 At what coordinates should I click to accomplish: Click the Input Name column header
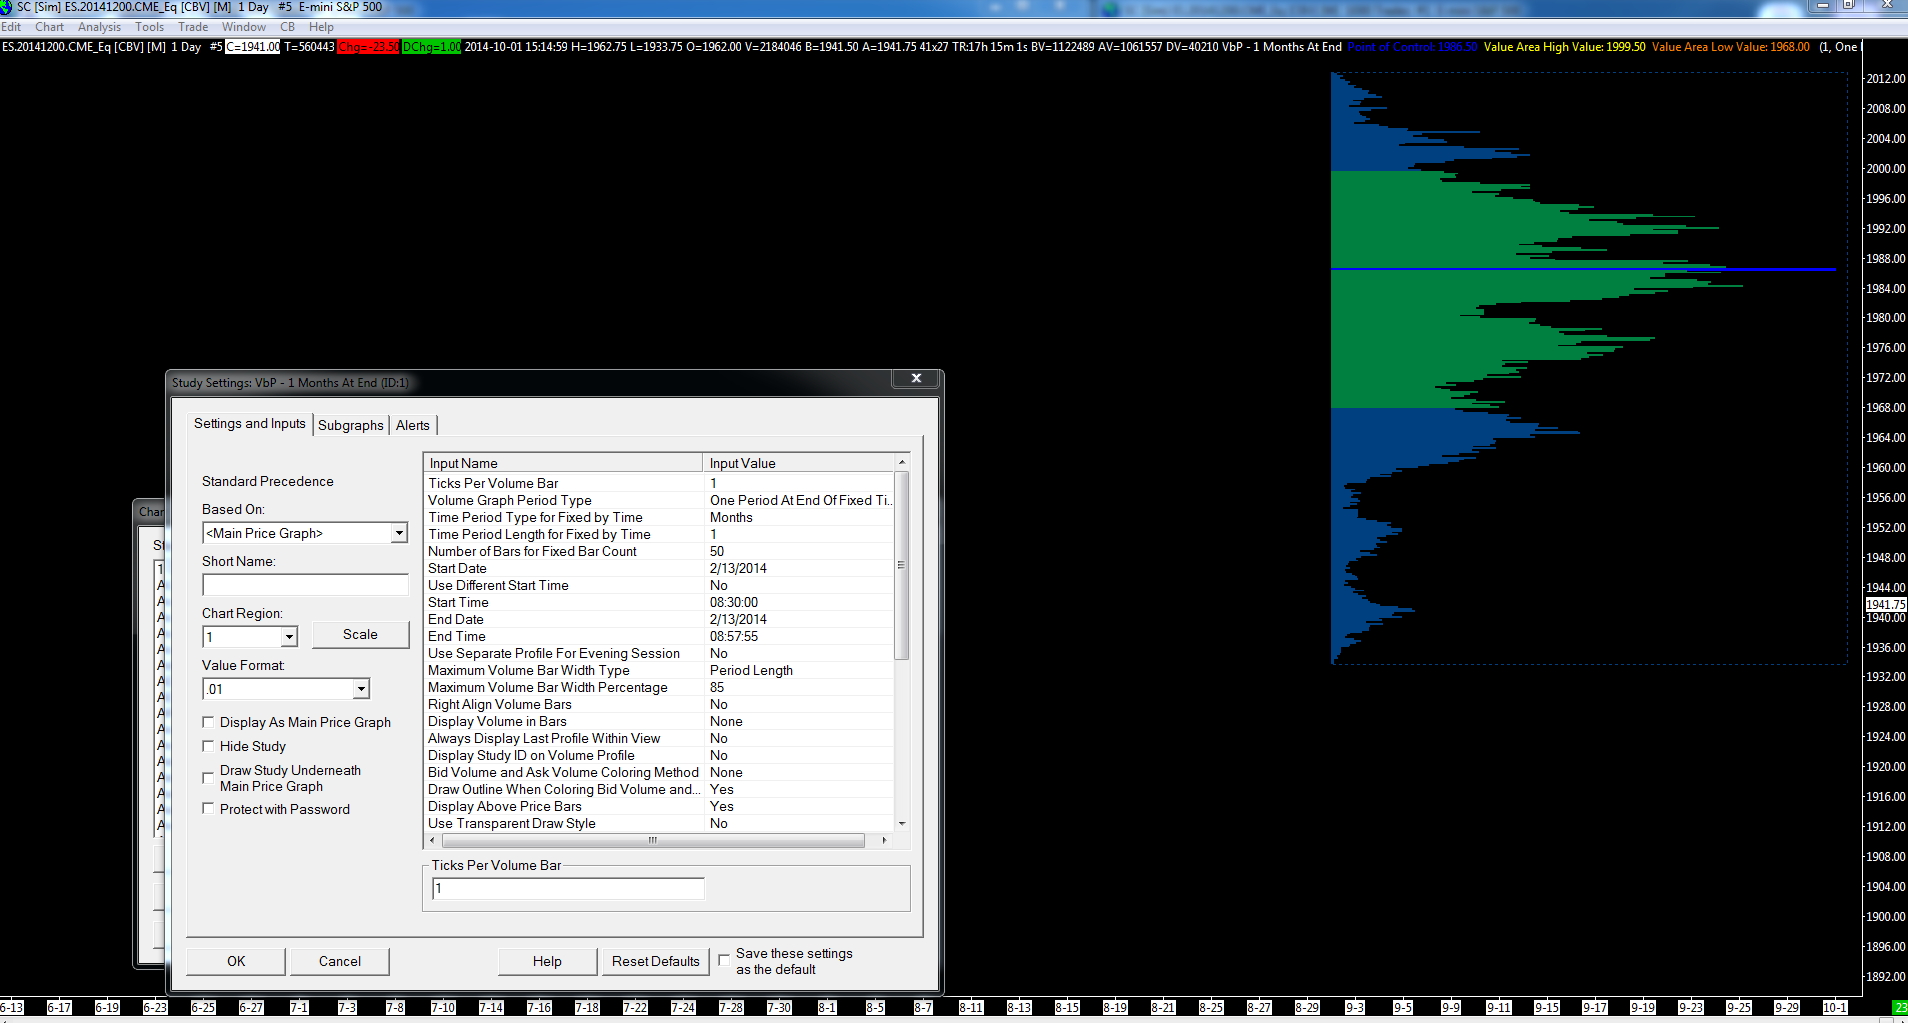564,463
